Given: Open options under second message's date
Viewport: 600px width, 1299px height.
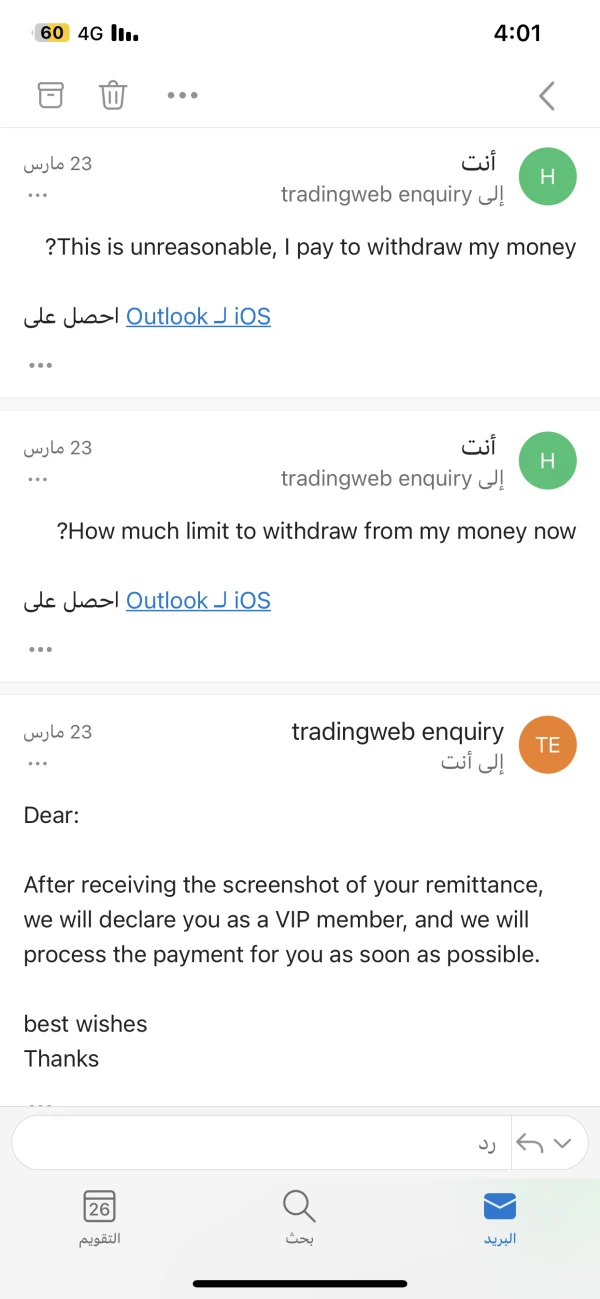Looking at the screenshot, I should 38,478.
